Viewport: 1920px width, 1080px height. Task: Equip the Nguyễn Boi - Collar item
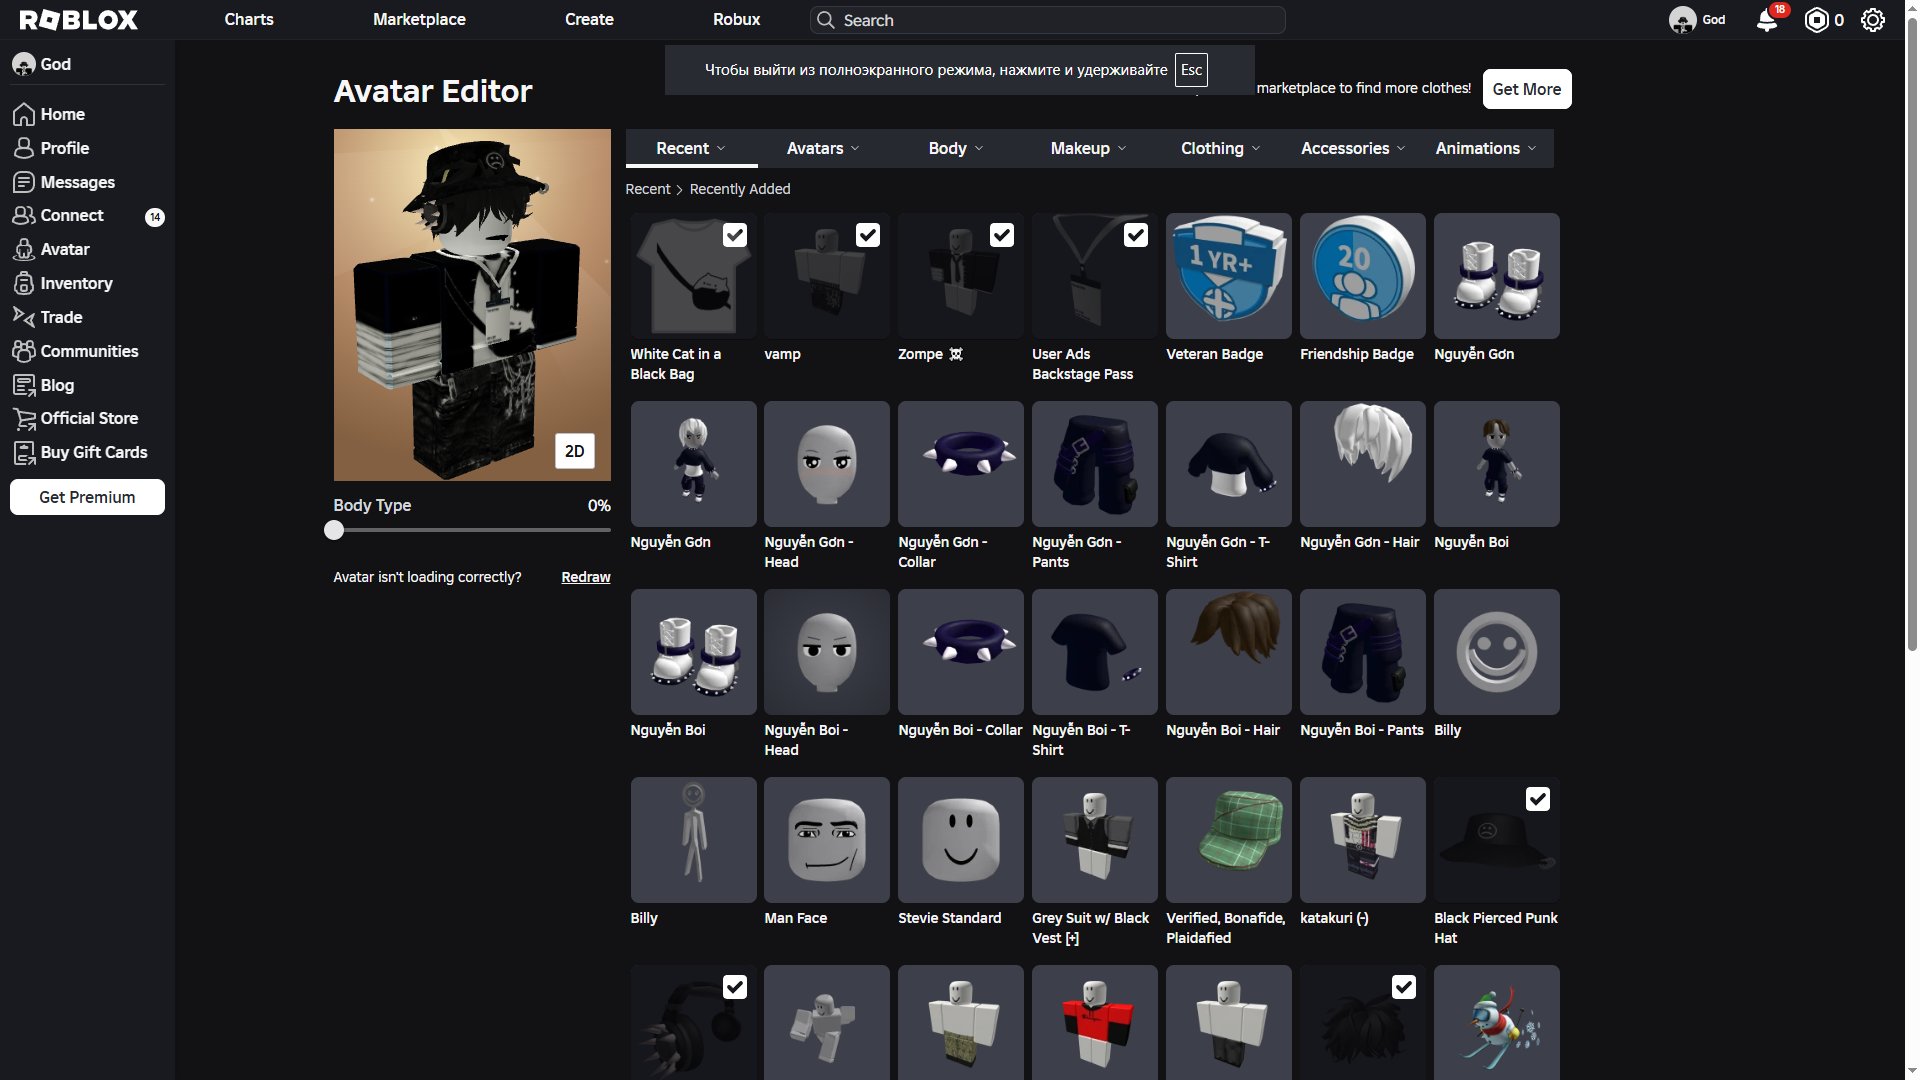click(x=961, y=652)
